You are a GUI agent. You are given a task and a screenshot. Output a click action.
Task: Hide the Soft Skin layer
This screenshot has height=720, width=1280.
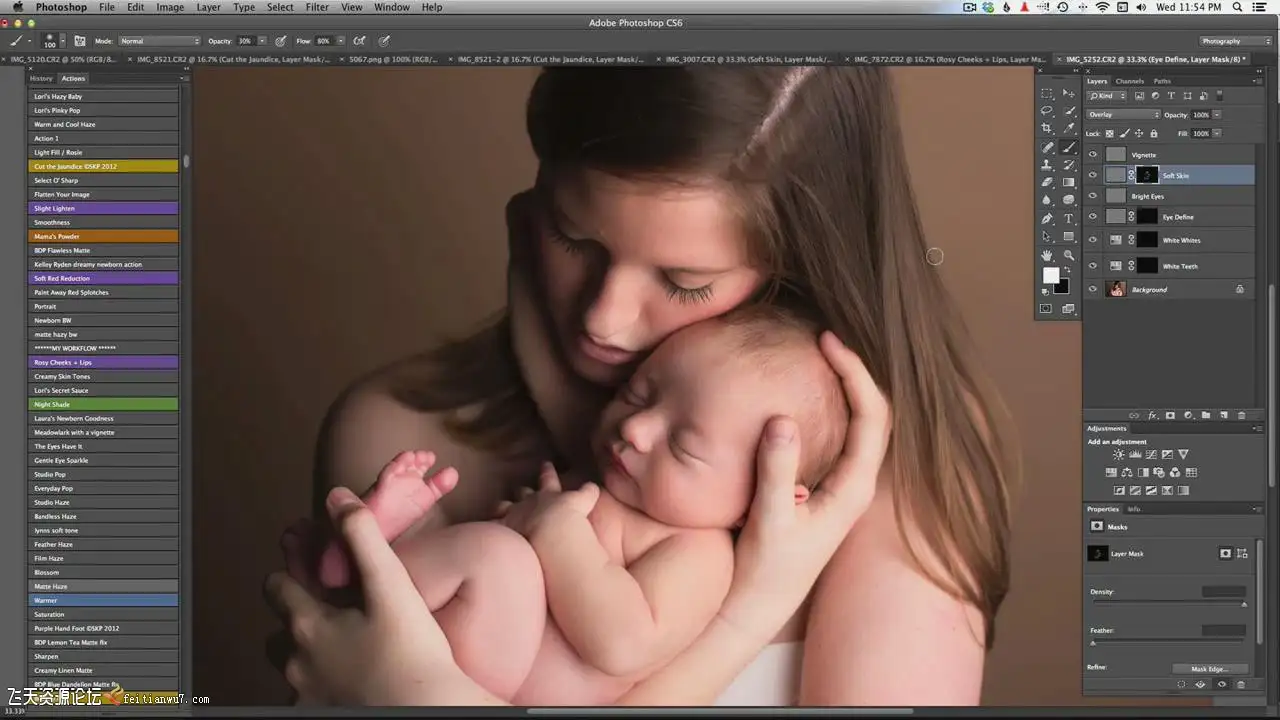1093,175
